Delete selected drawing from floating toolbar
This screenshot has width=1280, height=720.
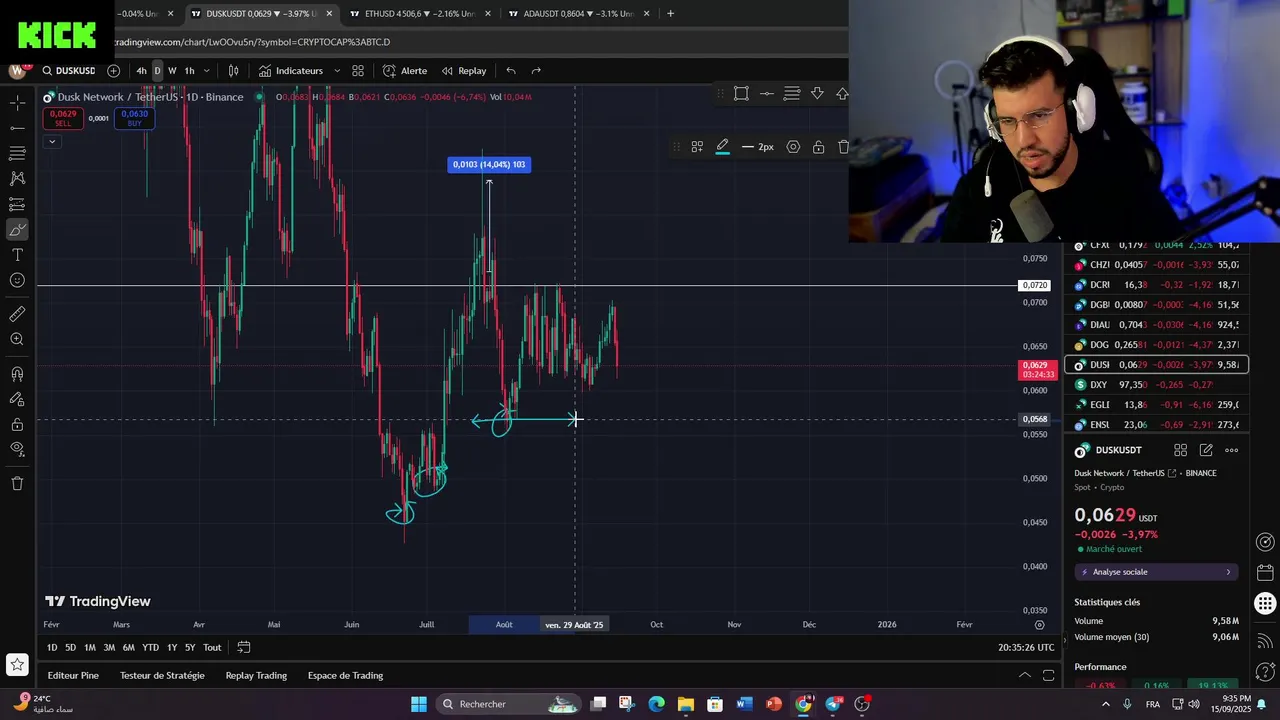pos(843,147)
